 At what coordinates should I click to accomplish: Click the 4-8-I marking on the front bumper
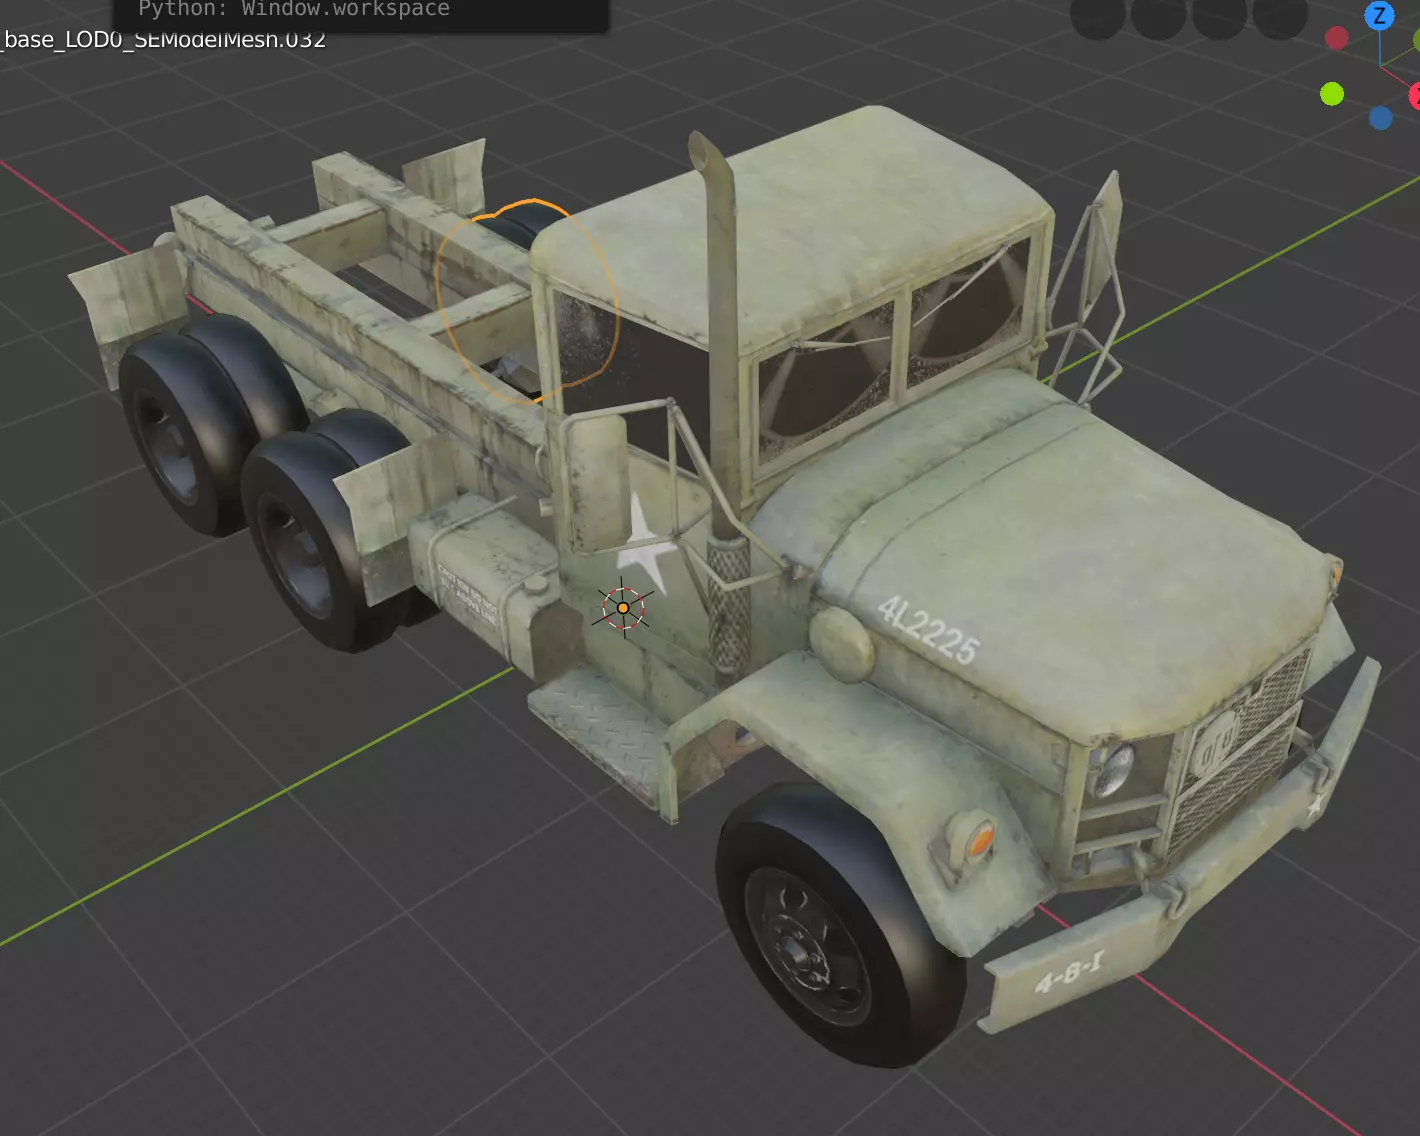click(x=1069, y=972)
